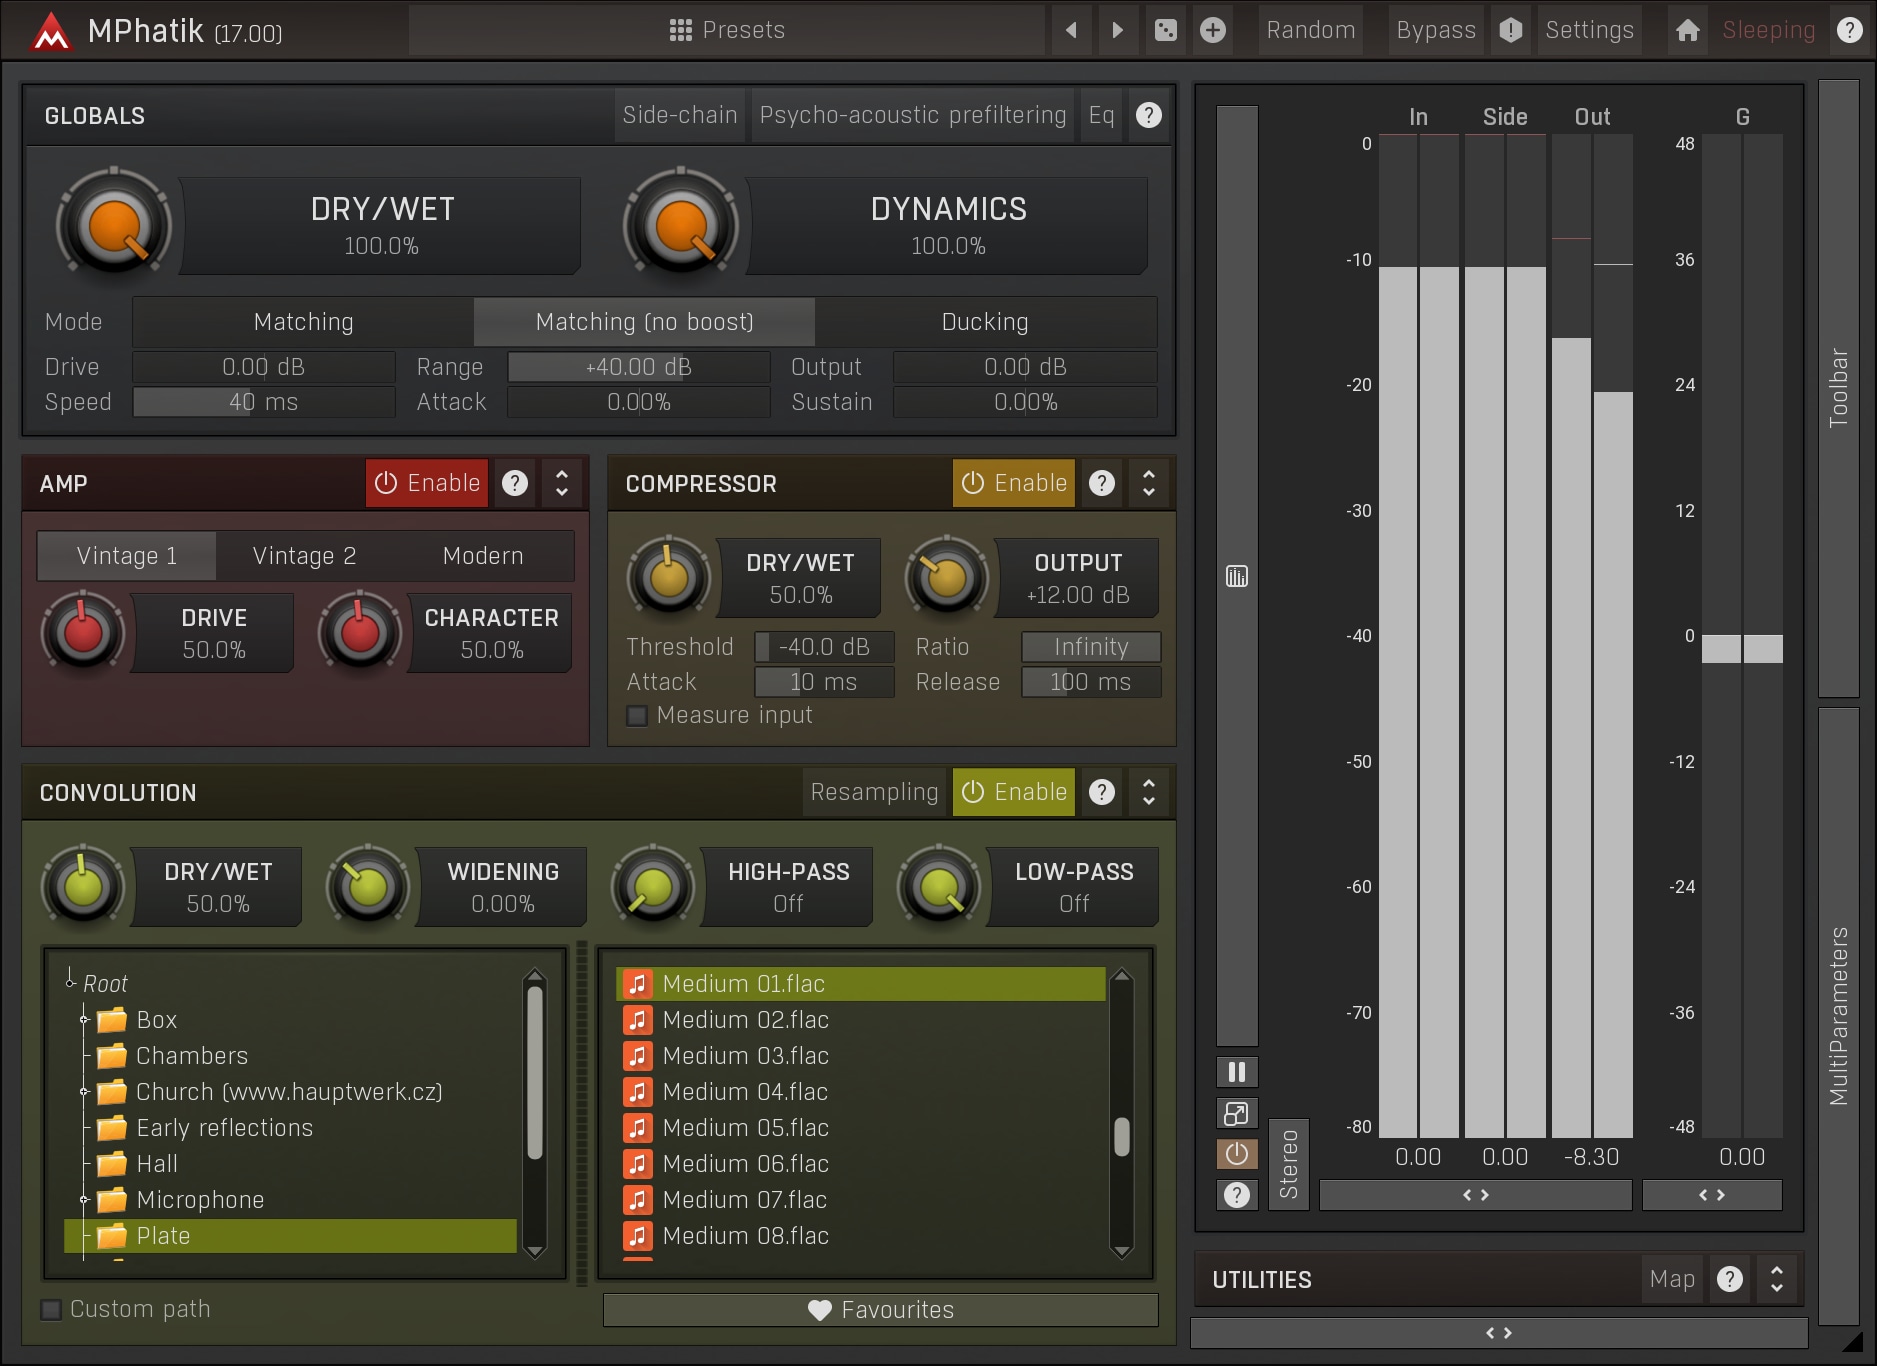This screenshot has height=1366, width=1877.
Task: Expand the Utilities section arrows
Action: (x=1776, y=1279)
